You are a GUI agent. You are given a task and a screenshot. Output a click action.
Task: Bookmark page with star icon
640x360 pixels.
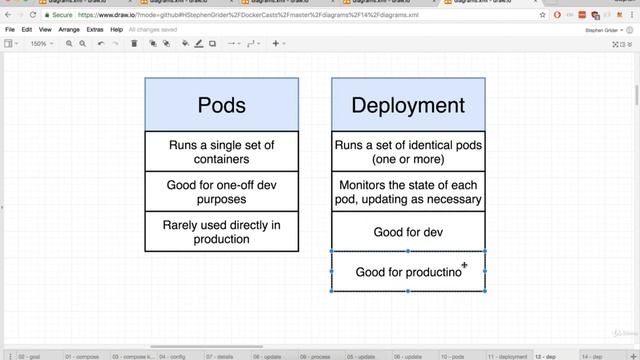click(x=542, y=15)
